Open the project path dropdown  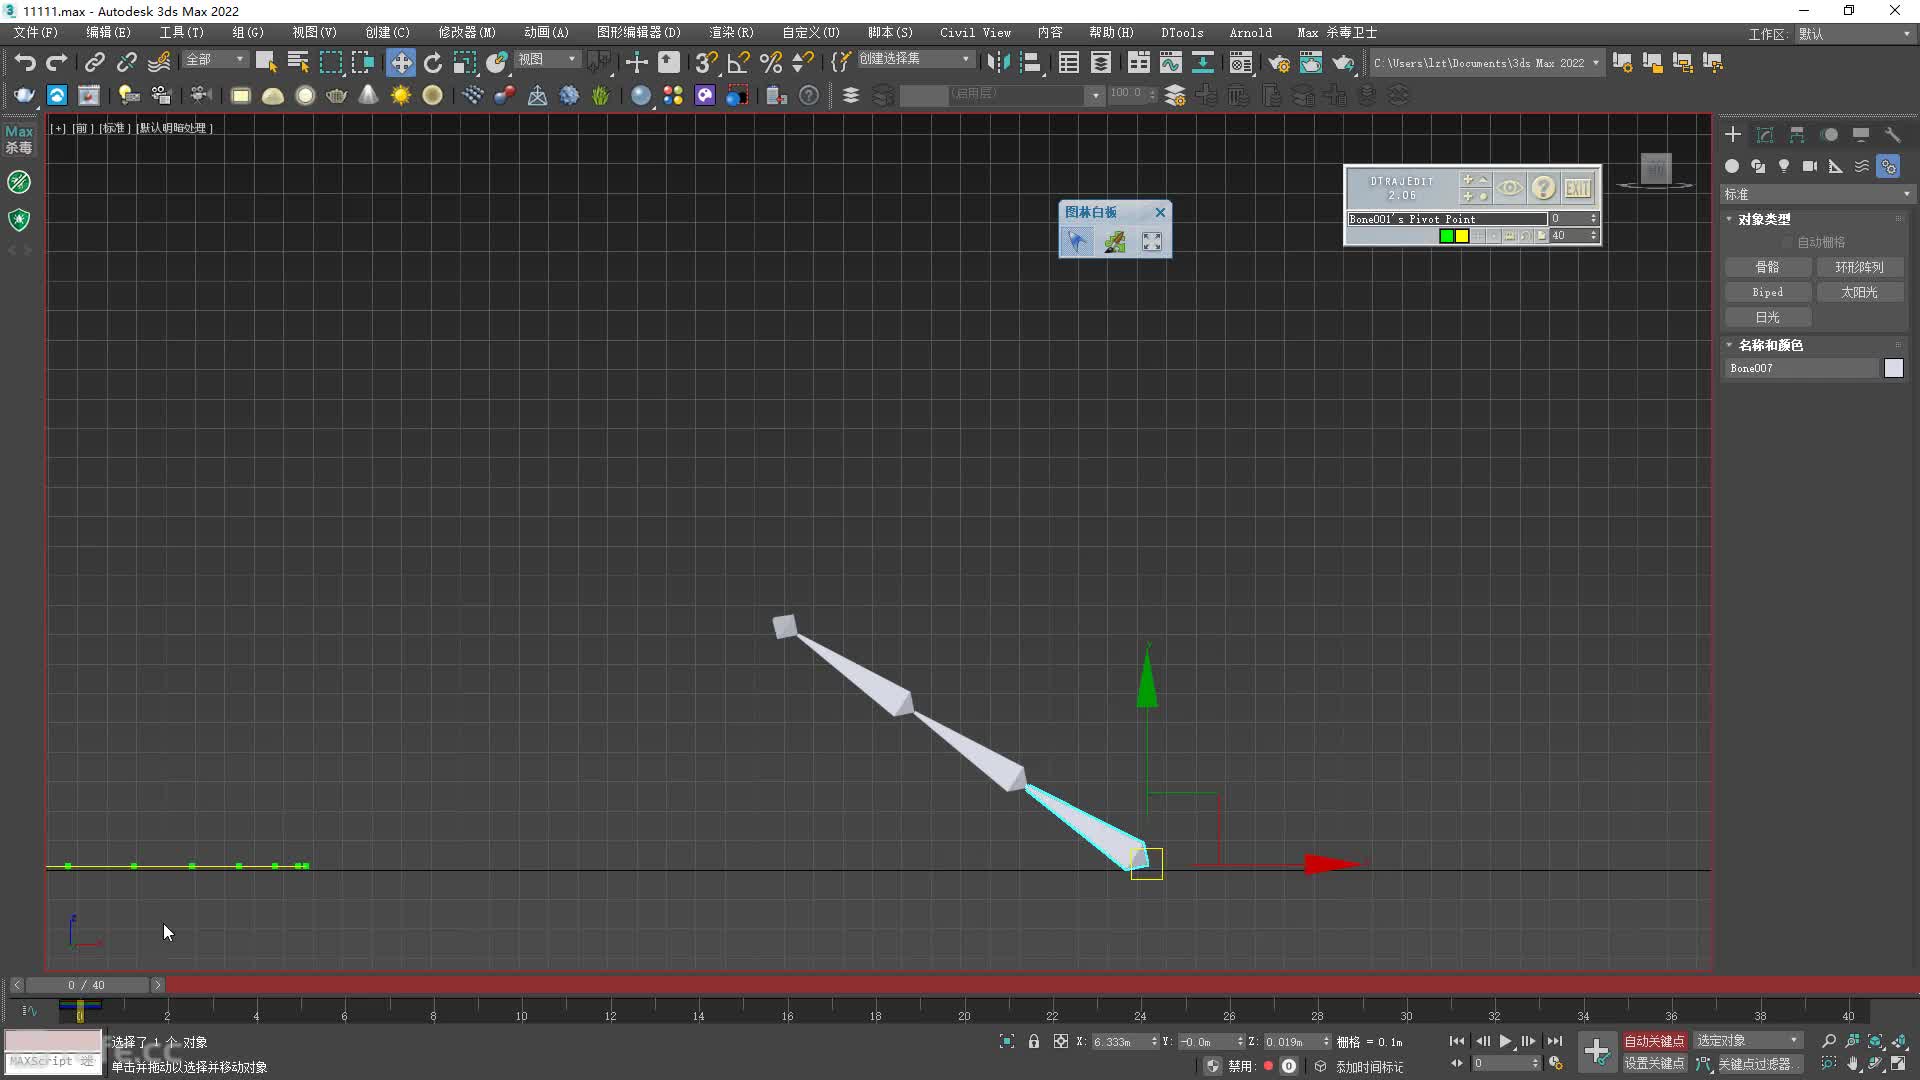click(1487, 63)
